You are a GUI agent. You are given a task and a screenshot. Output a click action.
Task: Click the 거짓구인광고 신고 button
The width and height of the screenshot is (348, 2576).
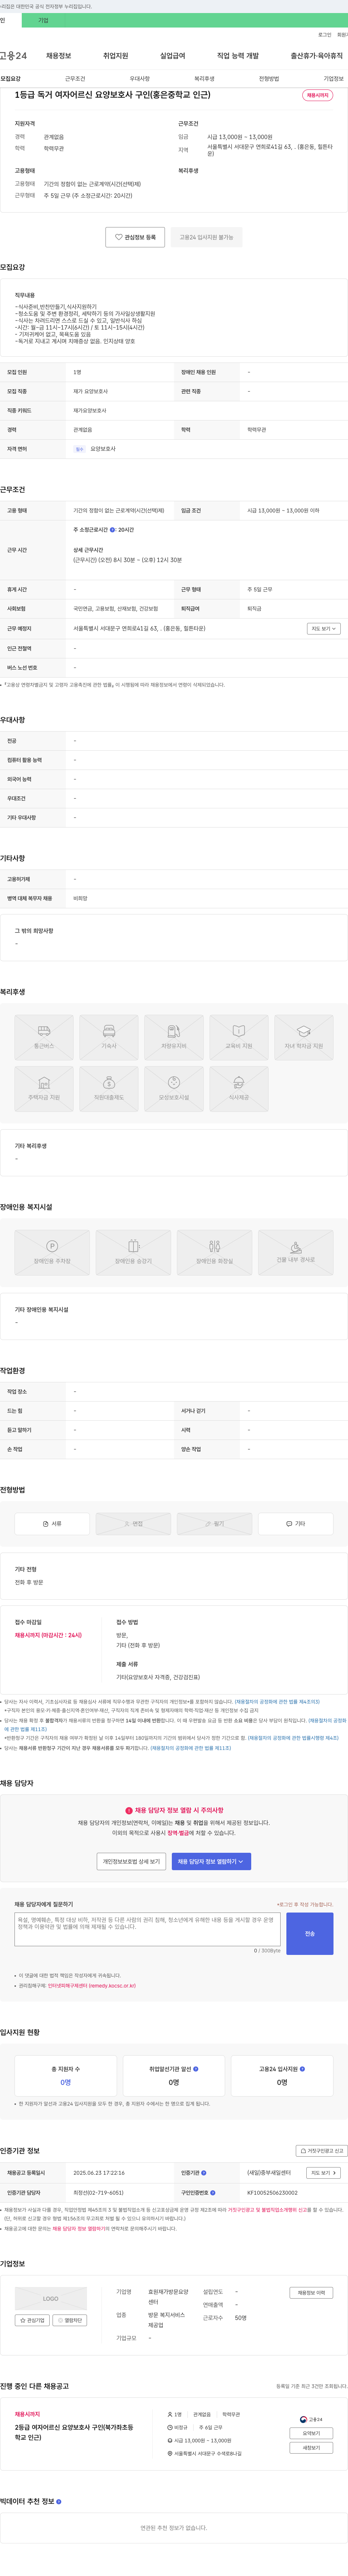(x=321, y=2151)
